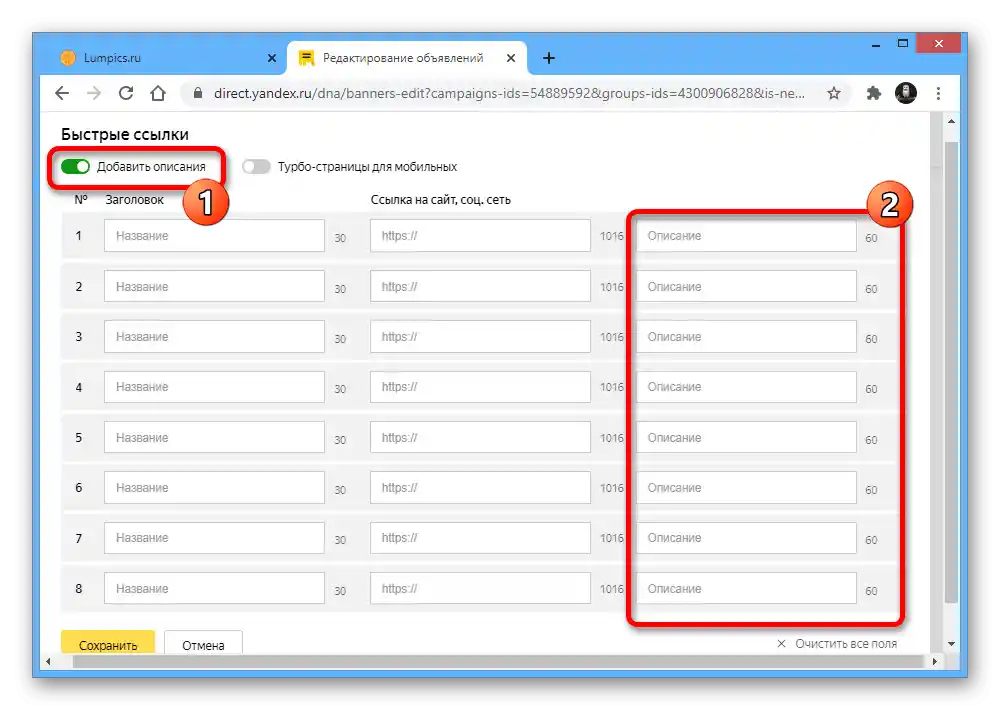This screenshot has width=1000, height=710.
Task: Click the Быстрые ссылки heading
Action: (125, 135)
